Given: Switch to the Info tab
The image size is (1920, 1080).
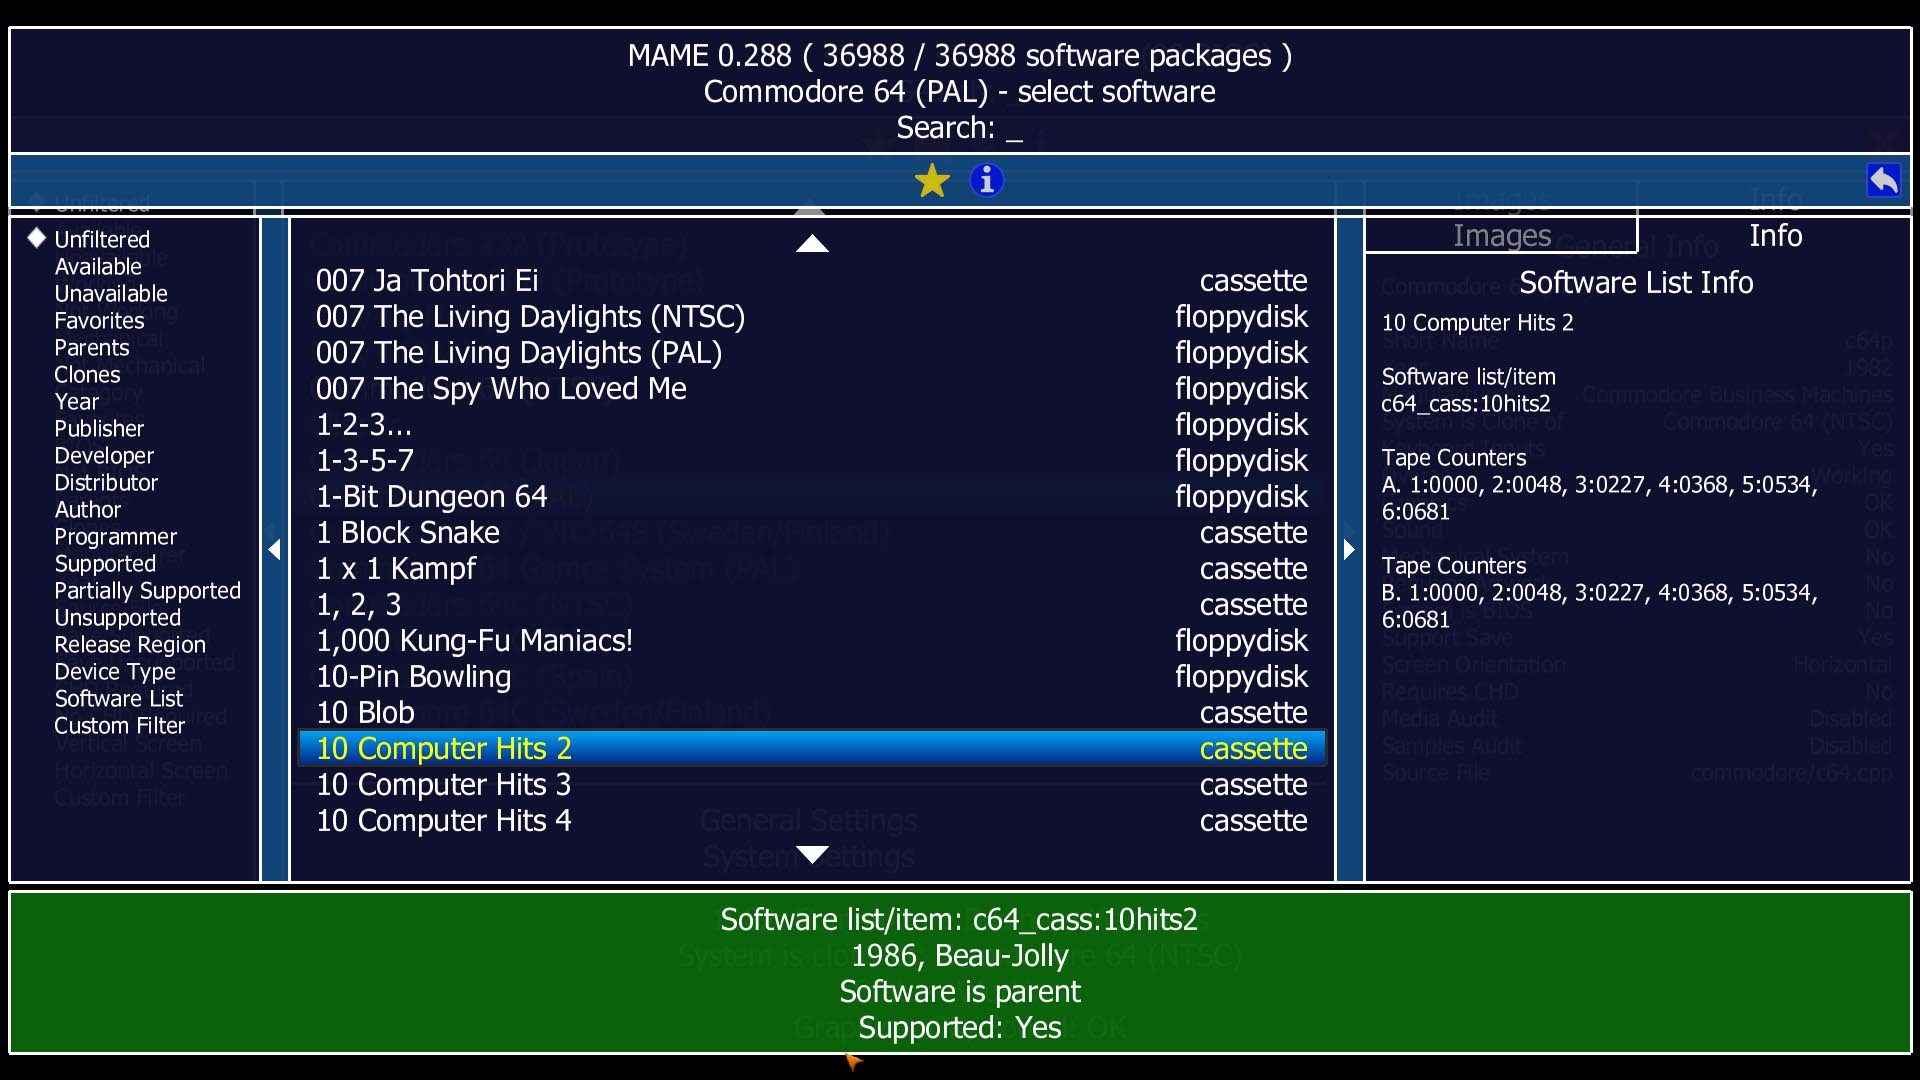Looking at the screenshot, I should pyautogui.click(x=1775, y=235).
